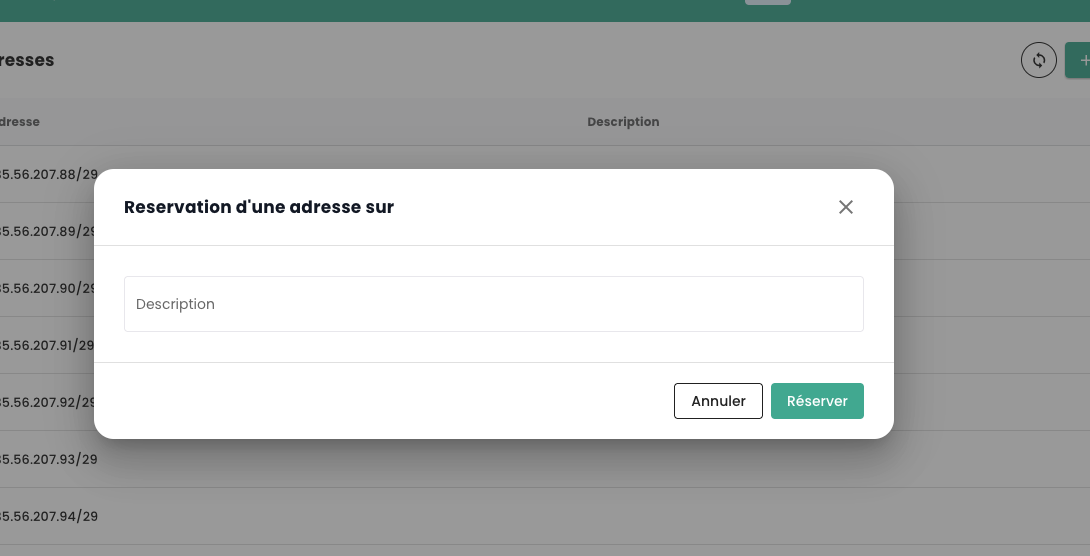The height and width of the screenshot is (556, 1090).
Task: Select the address row ending .207.91/29
Action: pyautogui.click(x=48, y=345)
